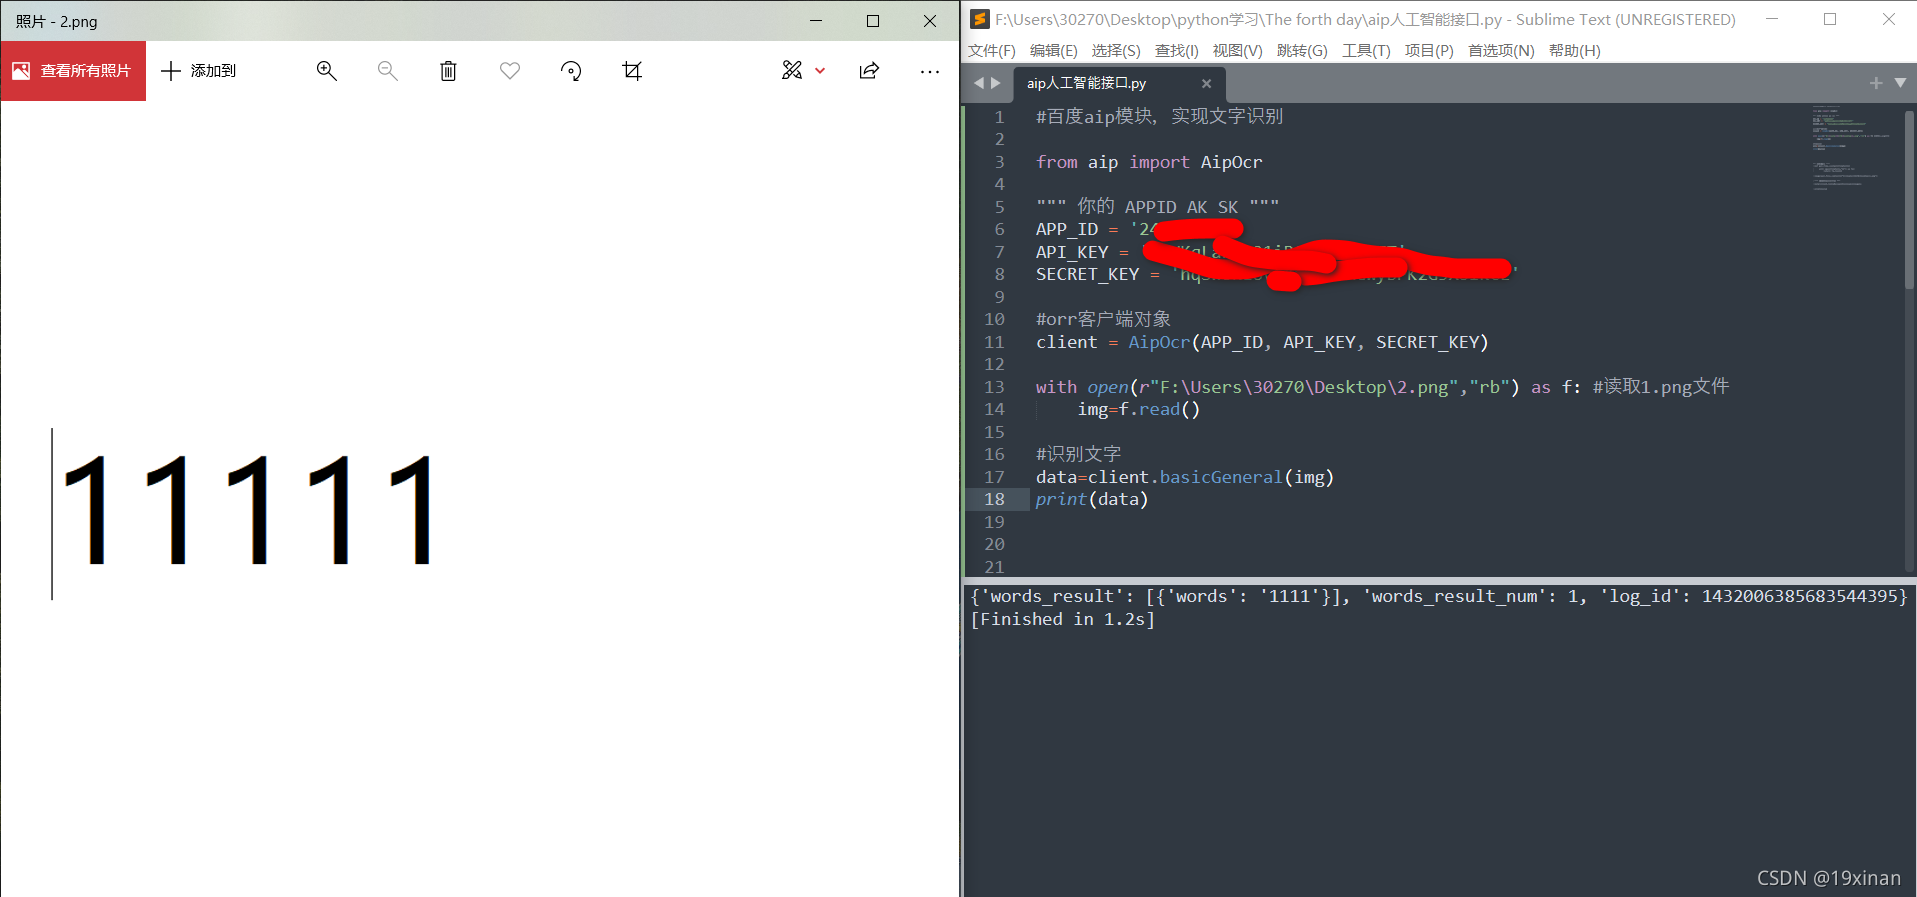Open the more options ellipsis menu
This screenshot has height=897, width=1917.
[930, 71]
